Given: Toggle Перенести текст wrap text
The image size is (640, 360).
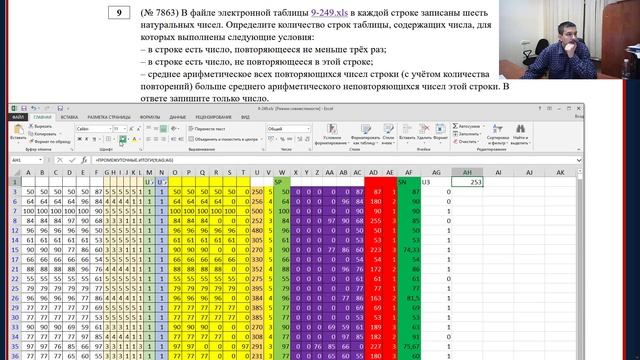Looking at the screenshot, I should [207, 129].
